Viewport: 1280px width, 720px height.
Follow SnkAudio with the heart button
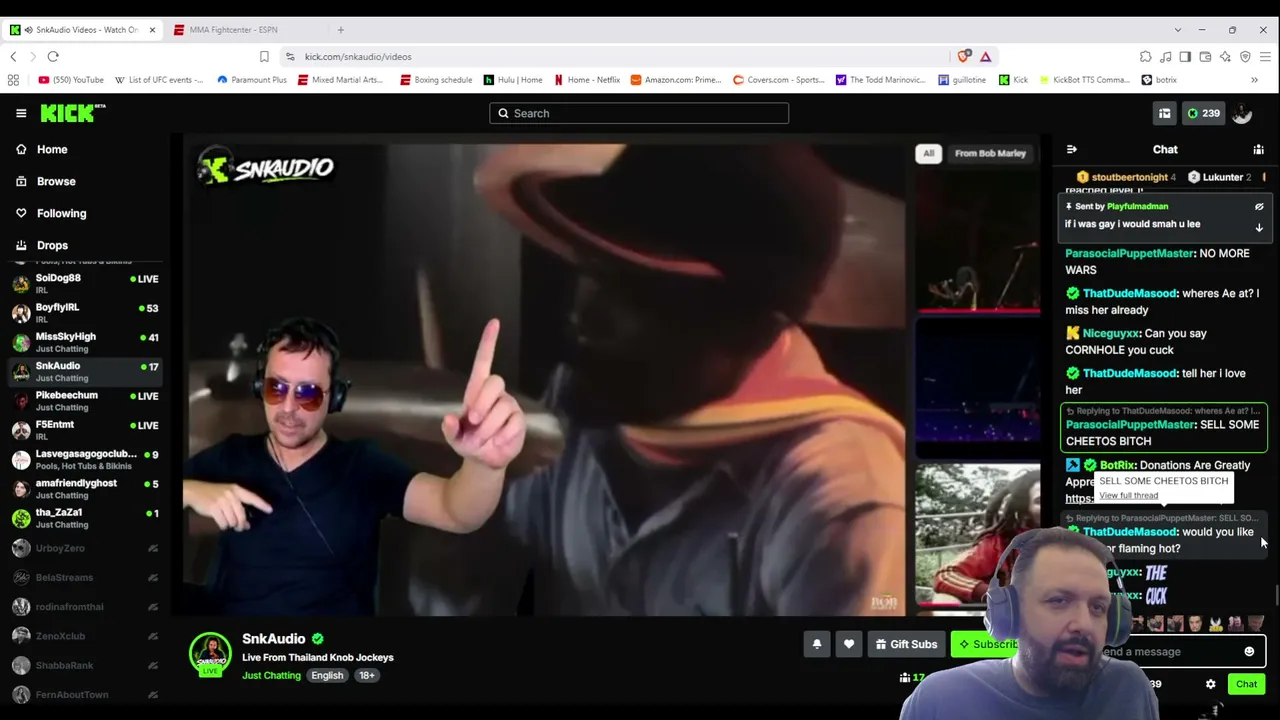[x=849, y=644]
